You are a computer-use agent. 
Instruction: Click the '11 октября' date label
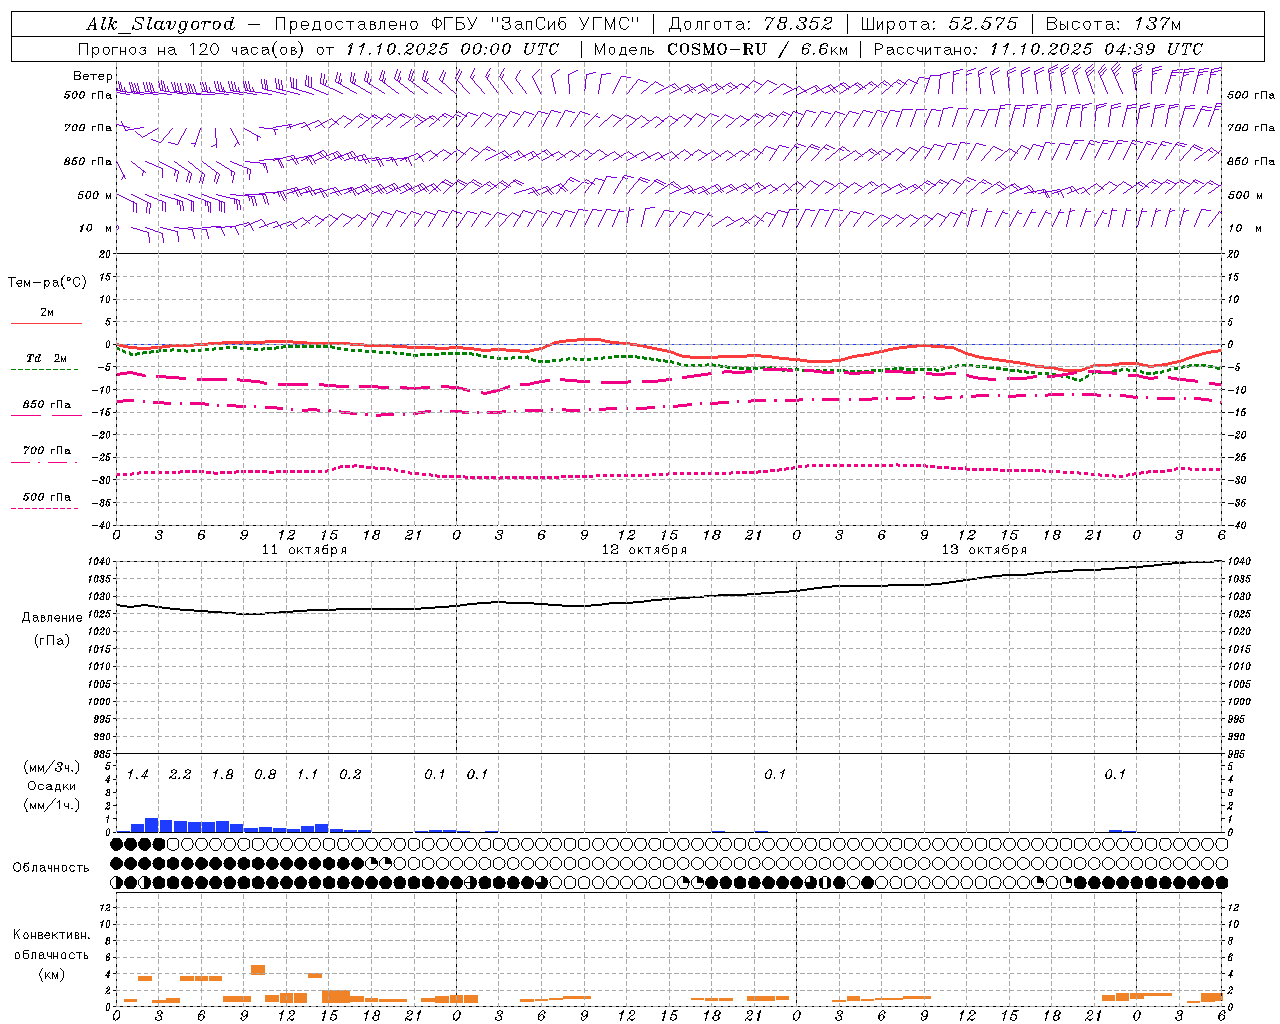coord(304,550)
